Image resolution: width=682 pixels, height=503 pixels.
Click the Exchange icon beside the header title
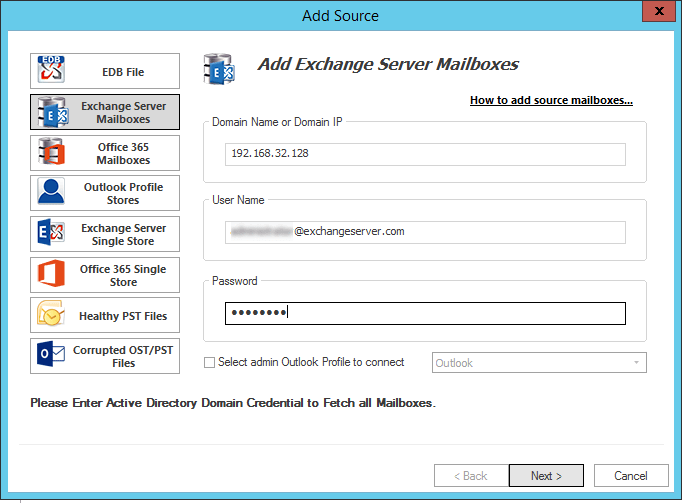click(219, 69)
